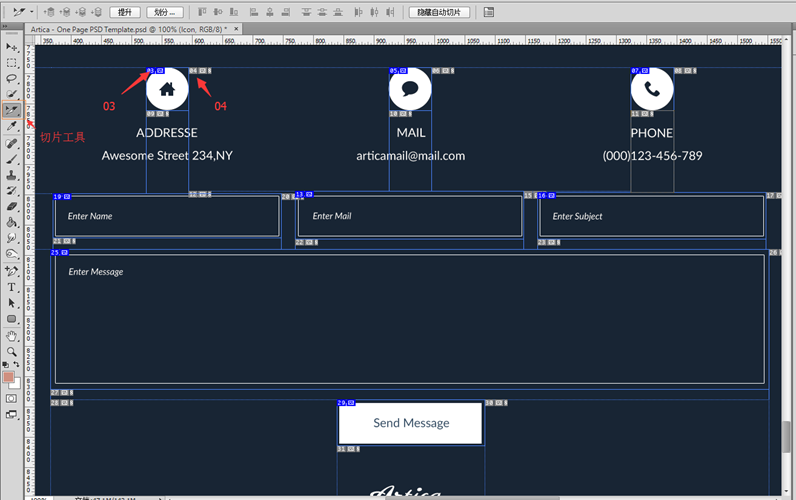Select the Clone Stamp tool
The width and height of the screenshot is (796, 500).
click(12, 175)
